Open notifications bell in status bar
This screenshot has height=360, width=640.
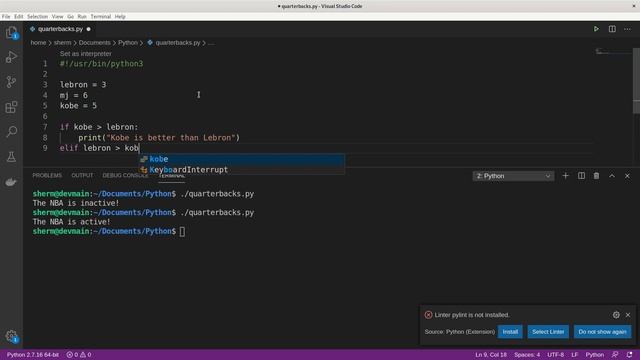(x=629, y=355)
